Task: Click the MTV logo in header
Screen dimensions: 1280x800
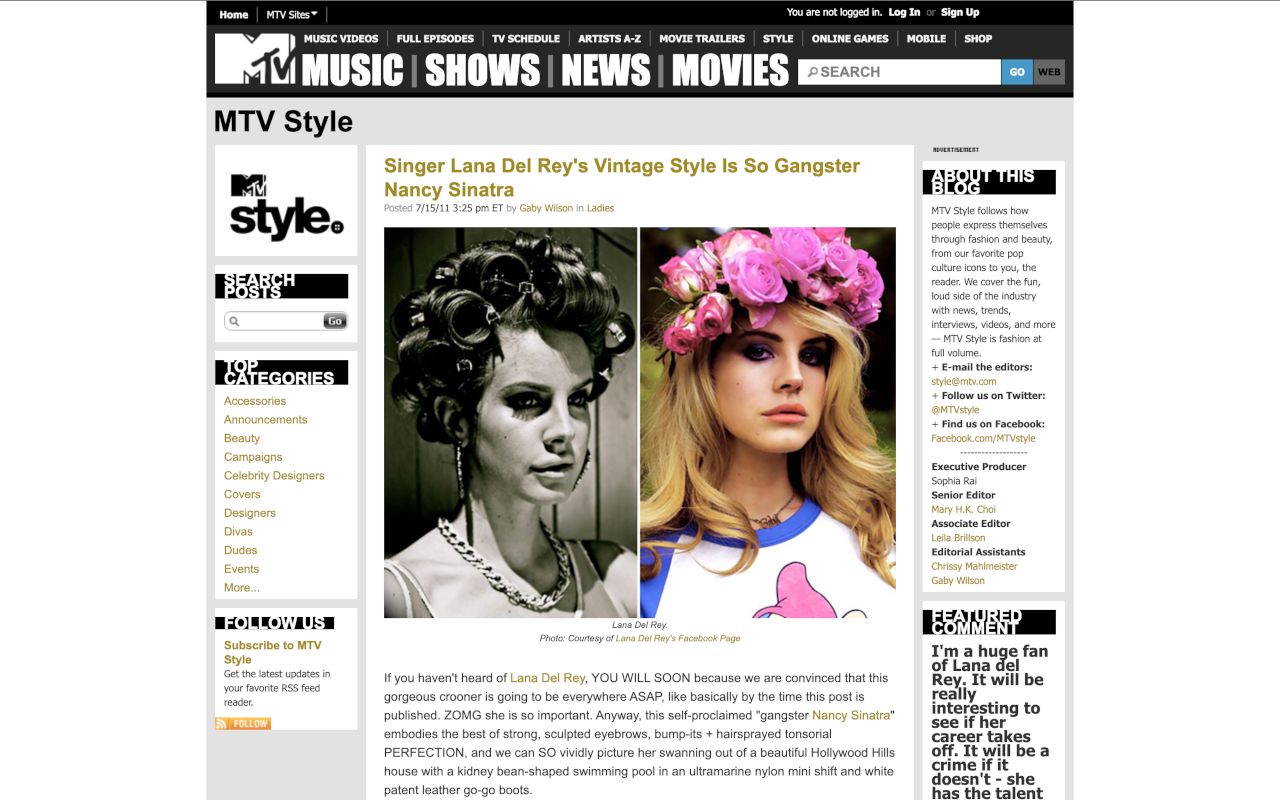Action: pos(255,59)
